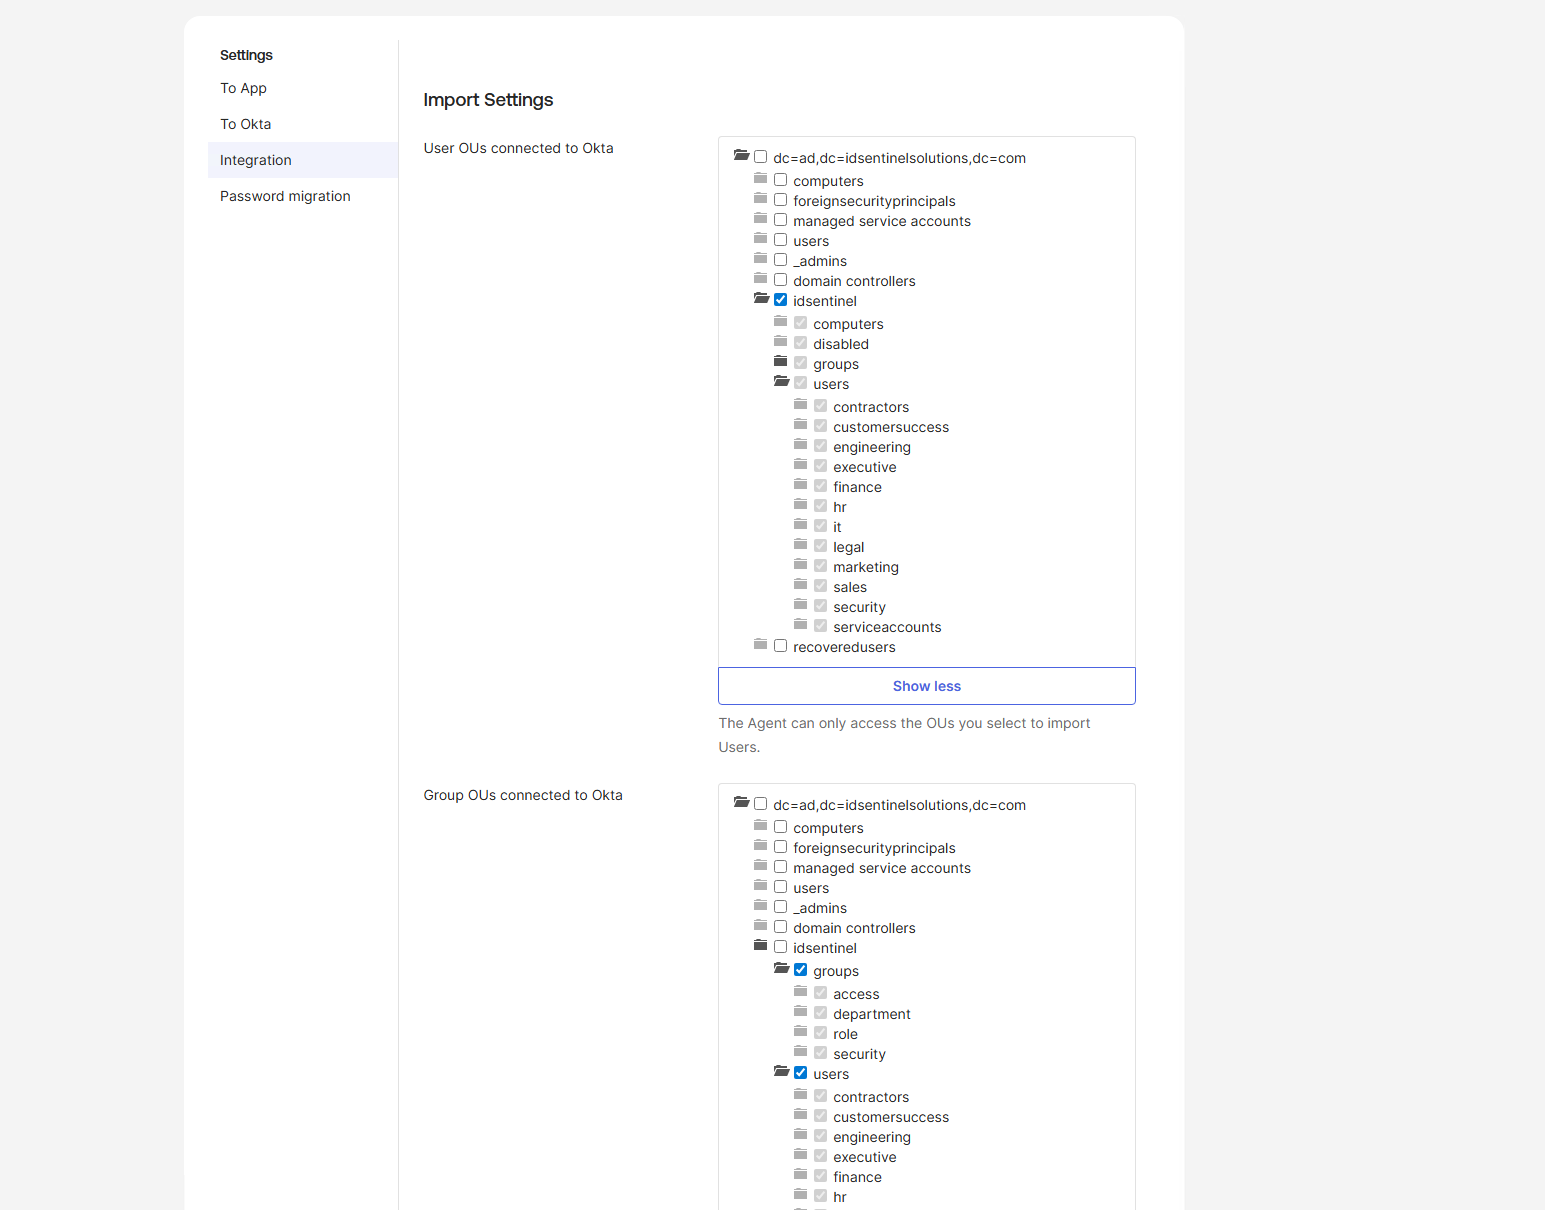Image resolution: width=1545 pixels, height=1210 pixels.
Task: Click folder icon beside recoveredusers in User OUs
Action: point(760,645)
